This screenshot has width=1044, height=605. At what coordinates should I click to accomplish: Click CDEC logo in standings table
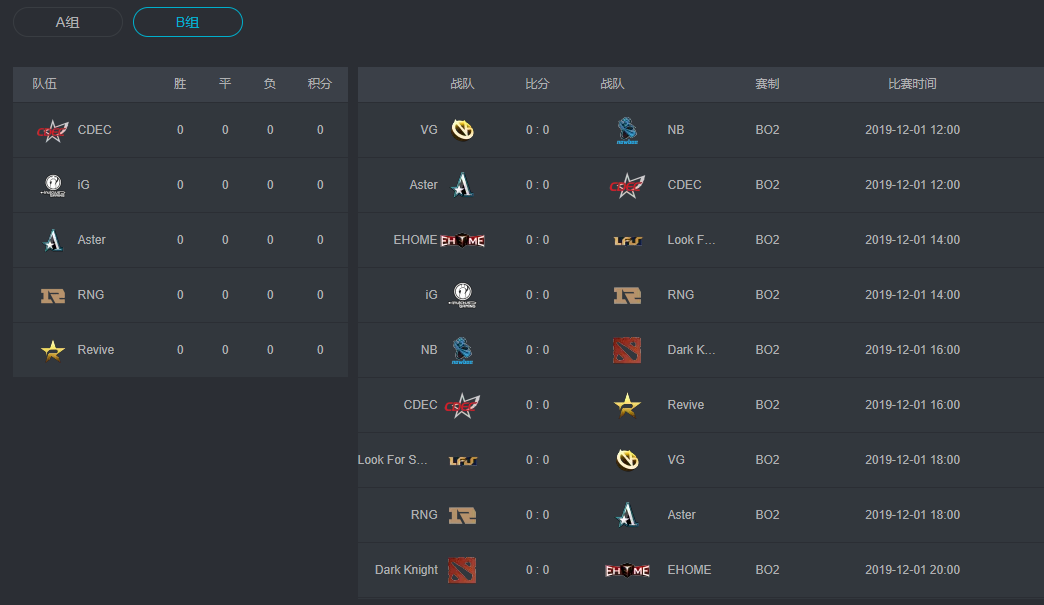click(x=52, y=130)
